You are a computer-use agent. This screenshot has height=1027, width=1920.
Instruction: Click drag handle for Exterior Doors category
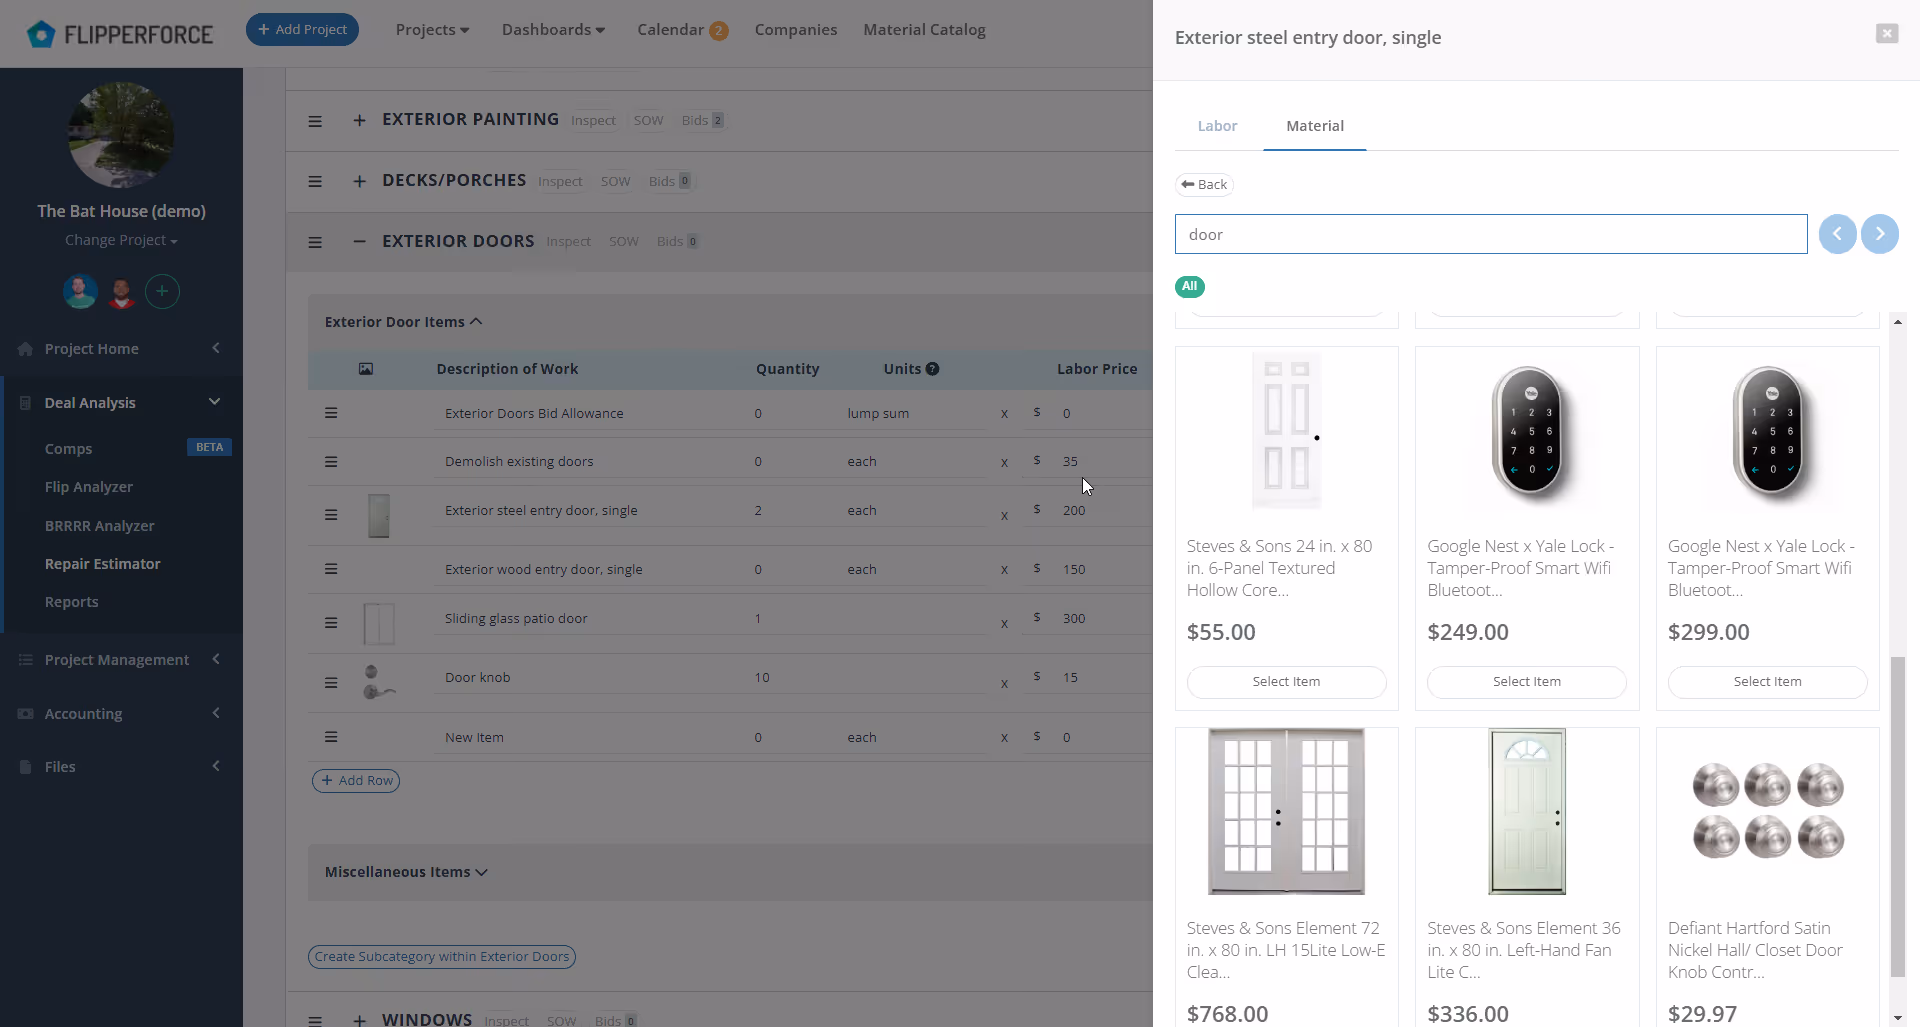point(315,242)
